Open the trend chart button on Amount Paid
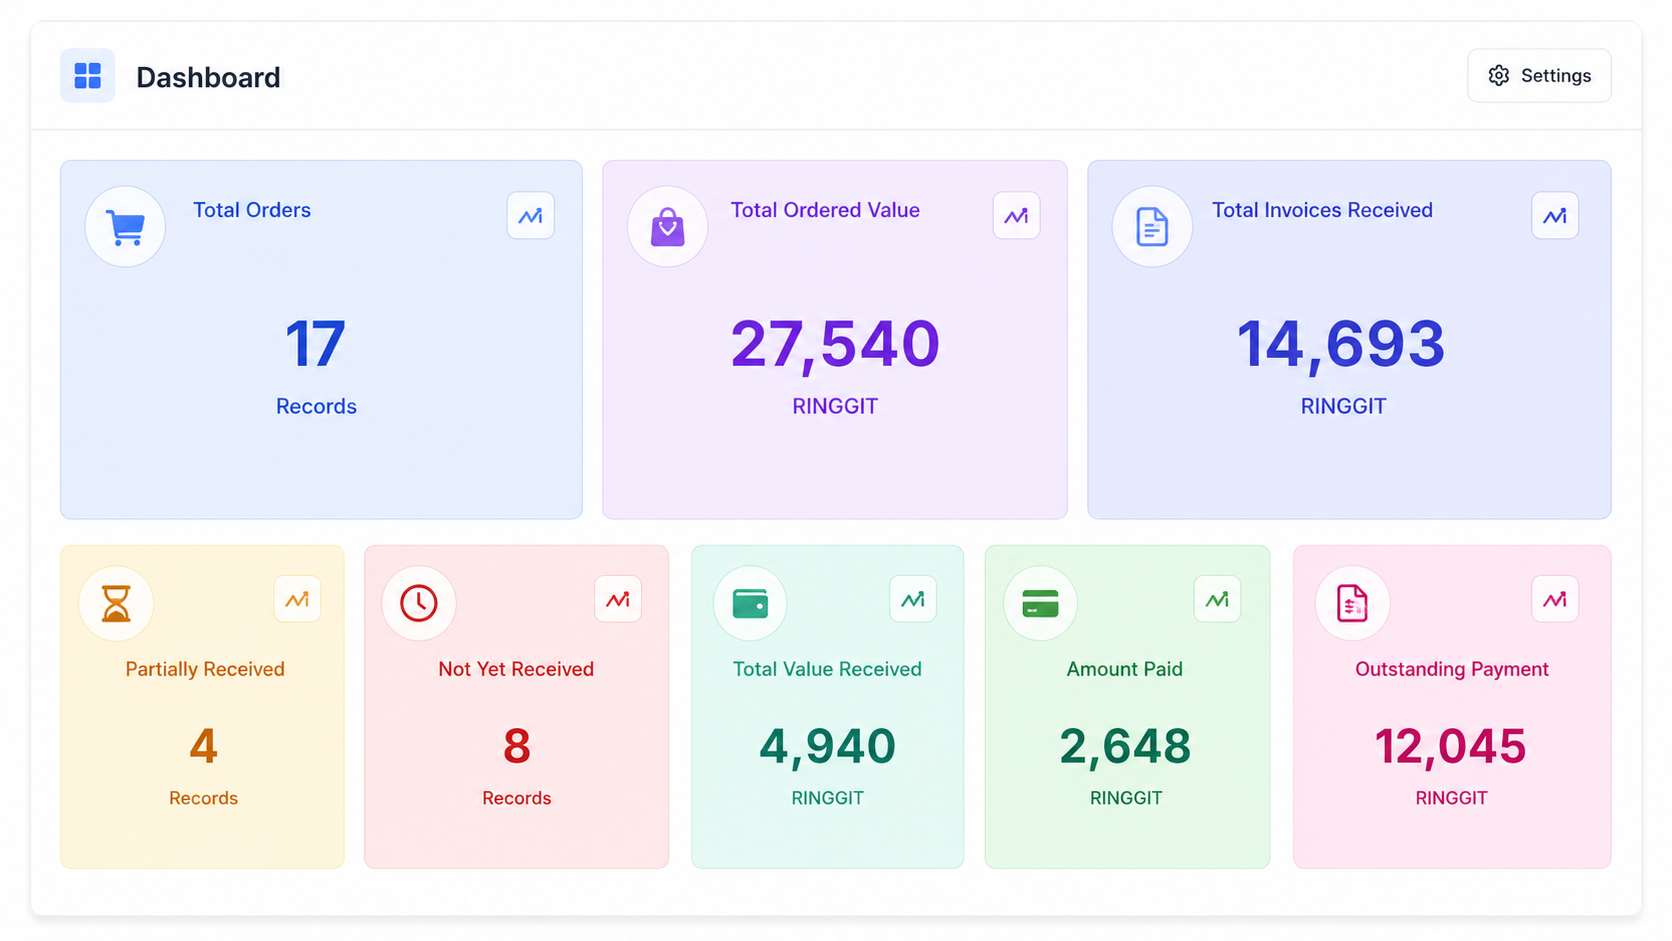 (1217, 599)
